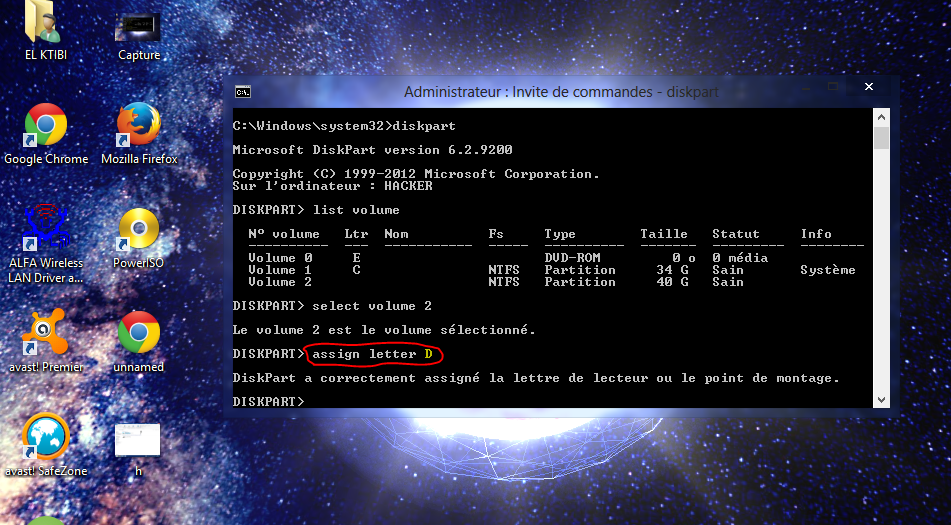This screenshot has height=525, width=951.
Task: Click the scrollbar down arrow in console
Action: pos(881,400)
